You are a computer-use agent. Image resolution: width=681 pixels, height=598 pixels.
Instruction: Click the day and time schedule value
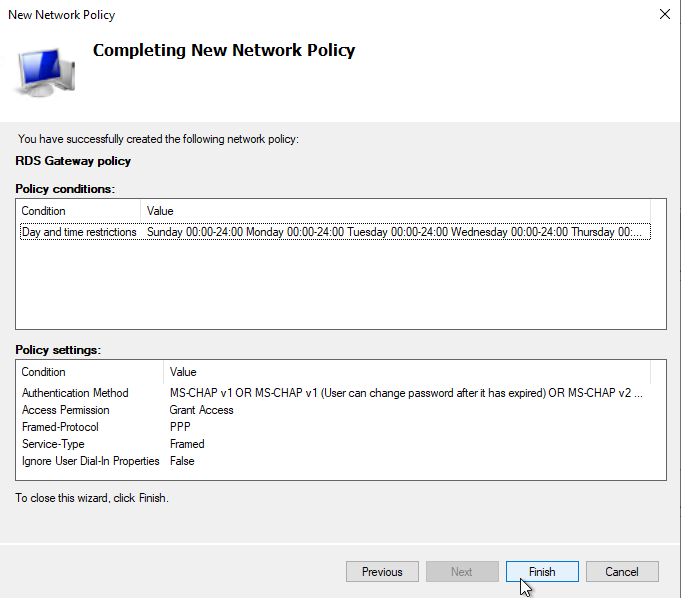397,232
